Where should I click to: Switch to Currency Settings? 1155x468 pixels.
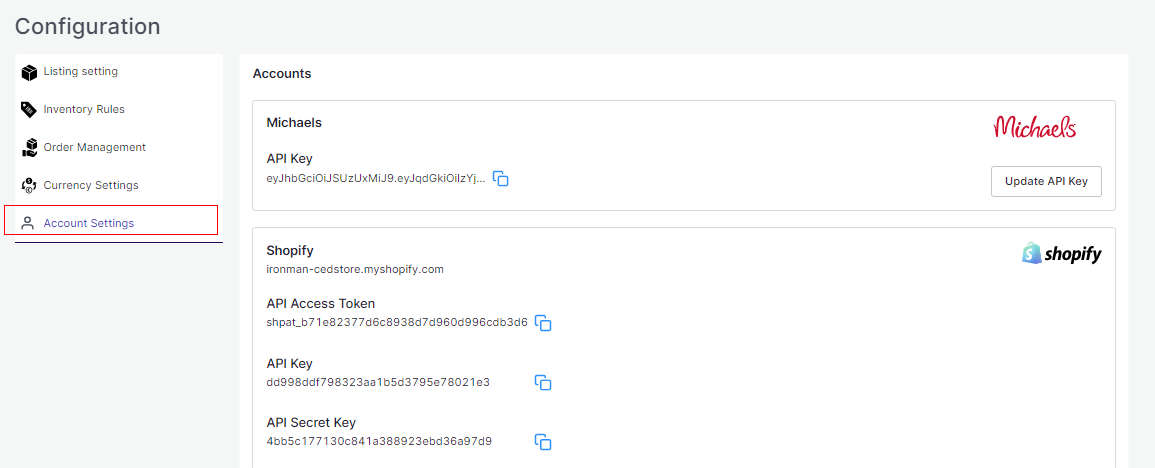(91, 186)
